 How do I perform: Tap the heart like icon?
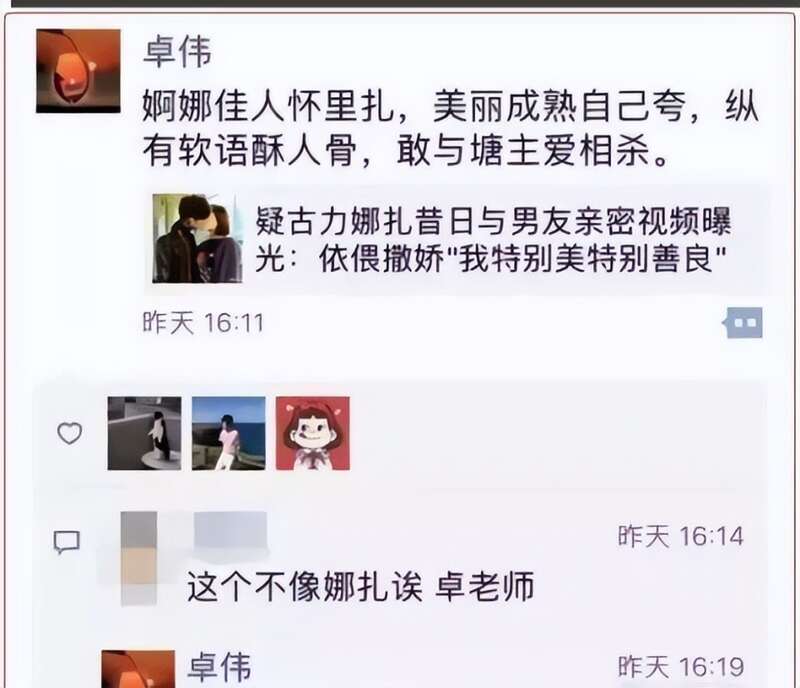(x=69, y=433)
